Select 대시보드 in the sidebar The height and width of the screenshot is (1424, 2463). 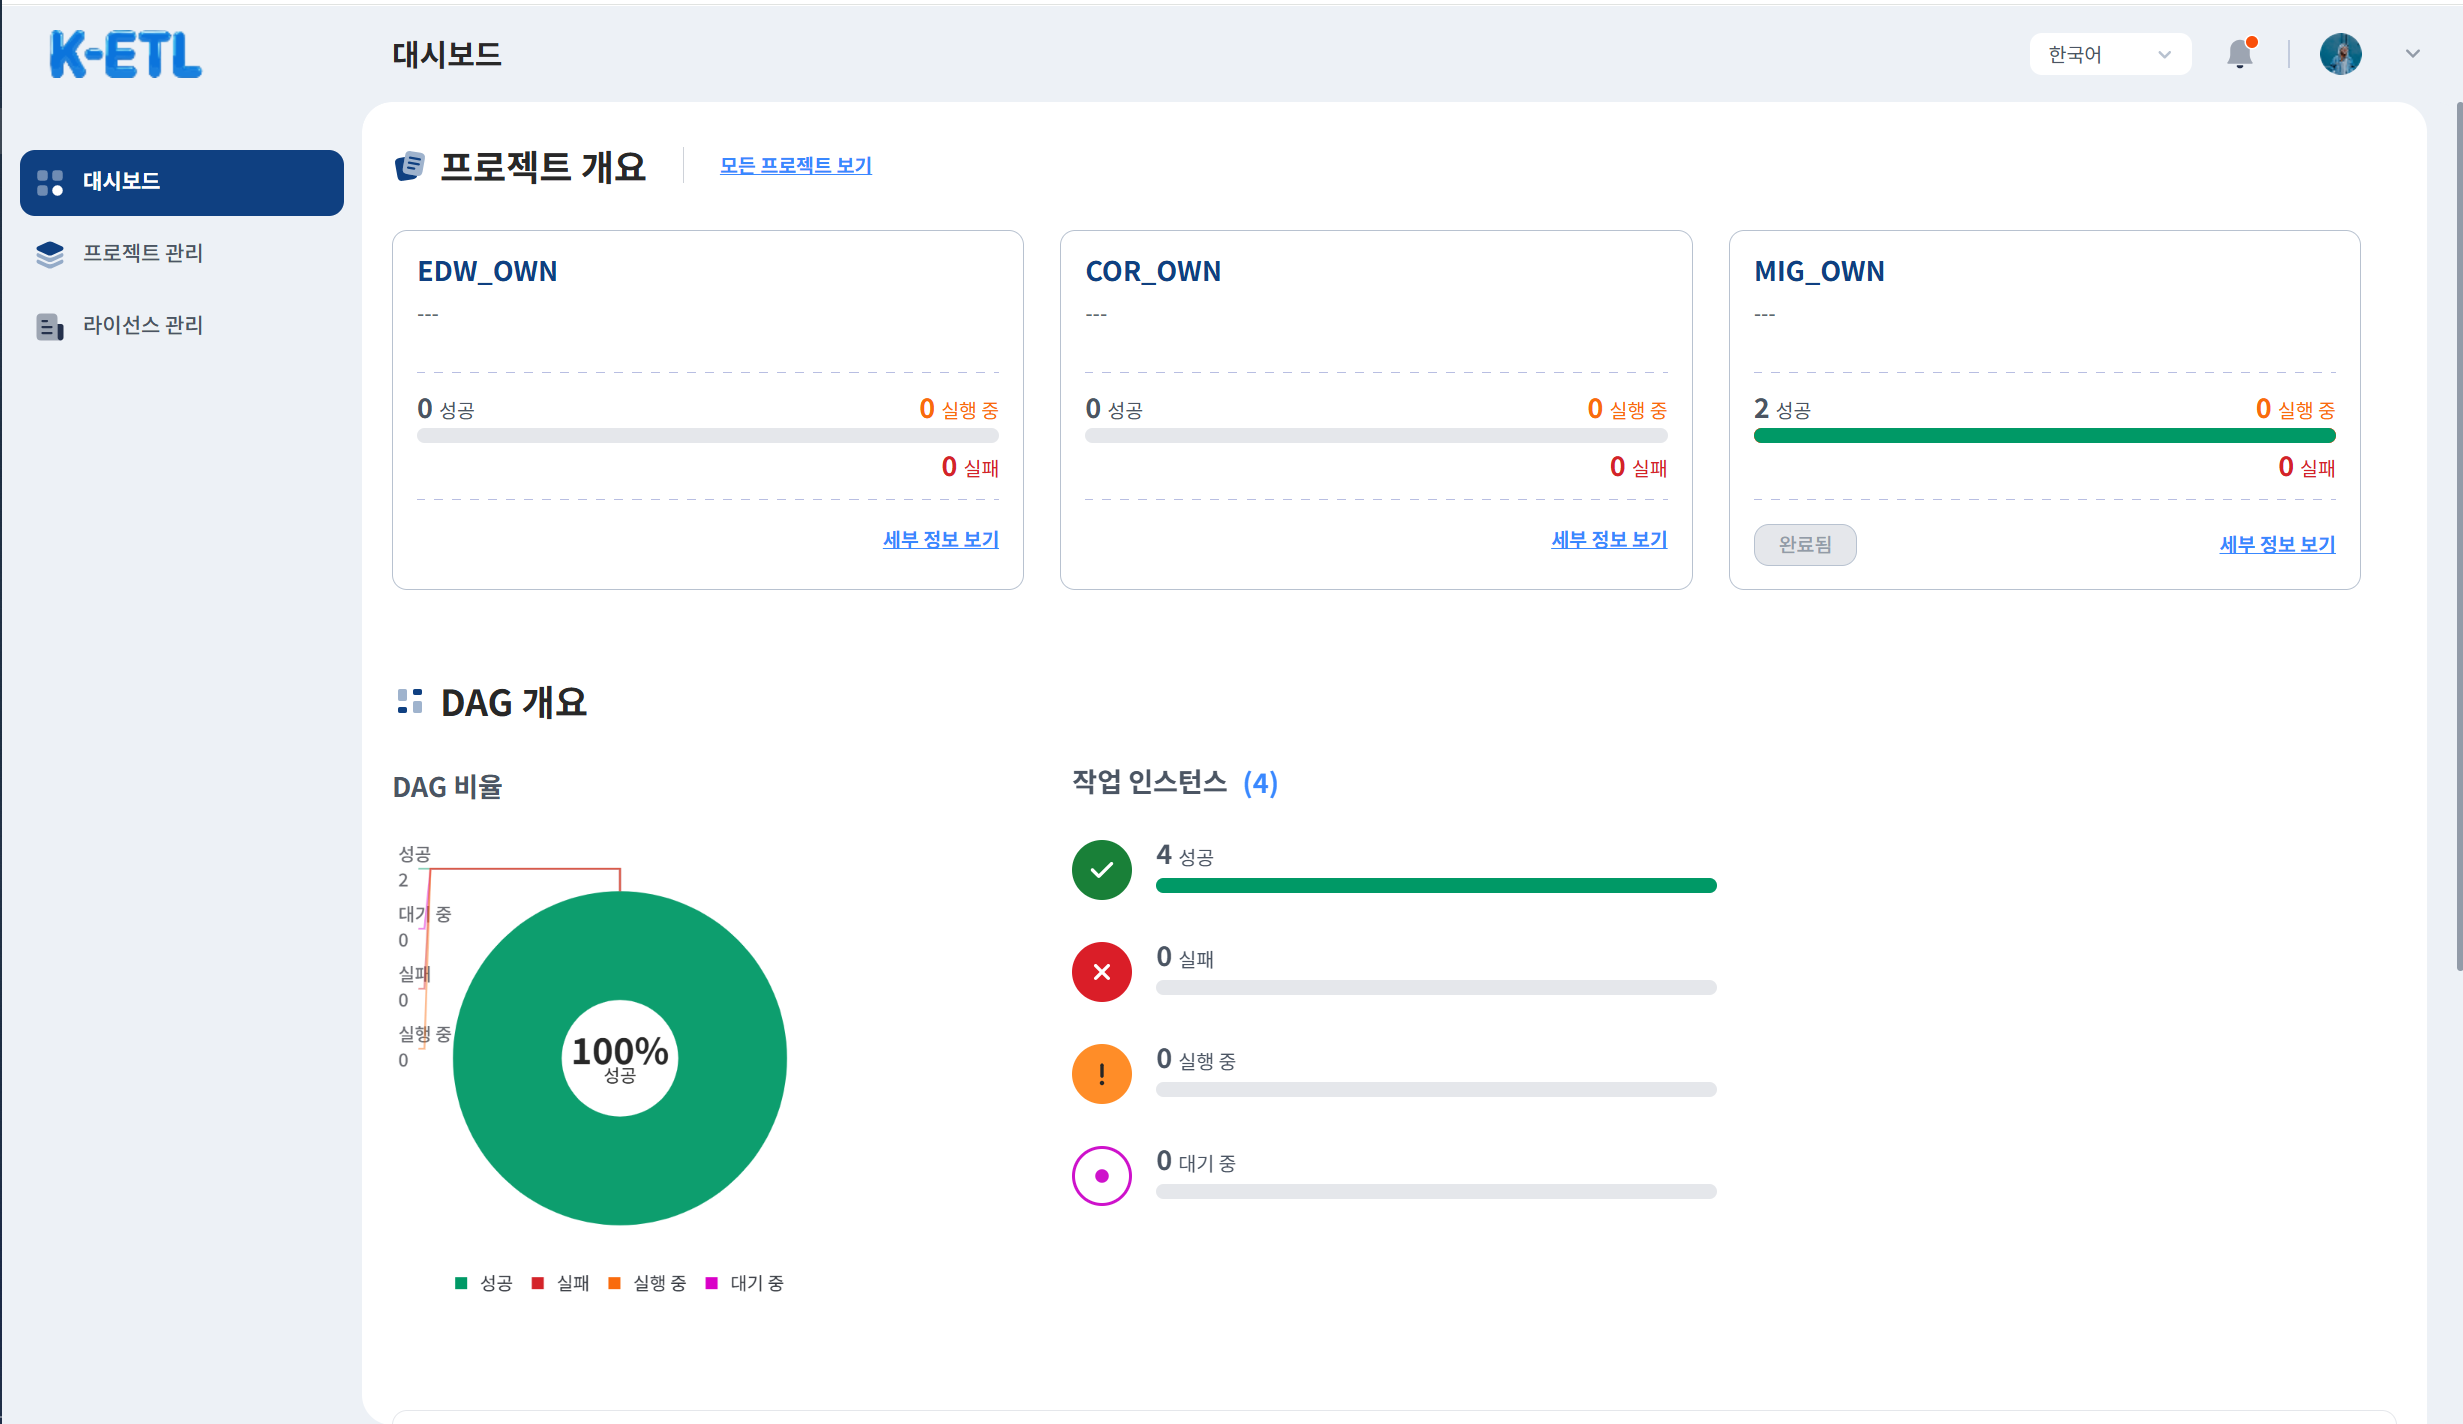[182, 182]
